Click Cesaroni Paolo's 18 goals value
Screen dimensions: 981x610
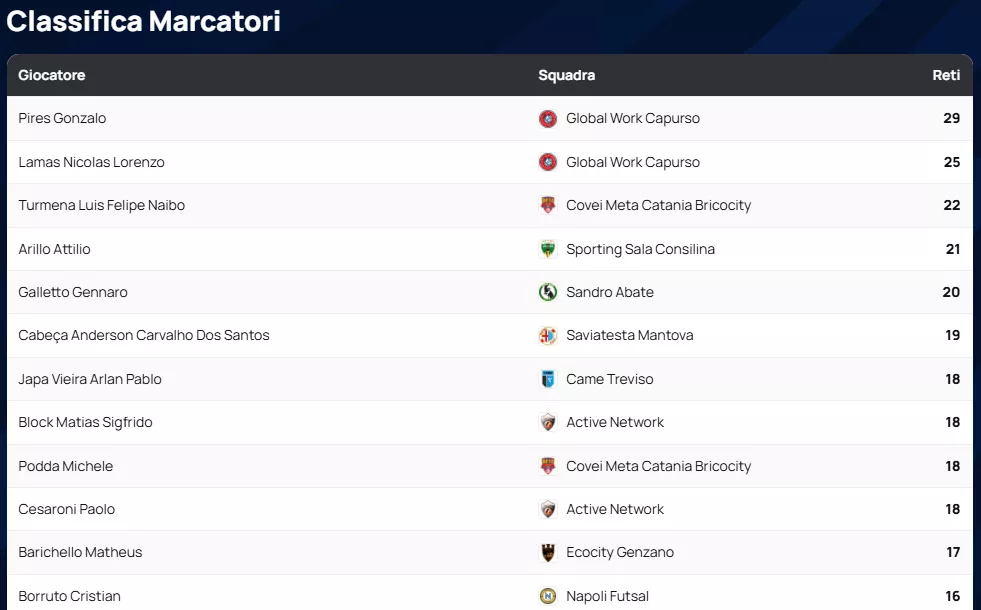952,509
